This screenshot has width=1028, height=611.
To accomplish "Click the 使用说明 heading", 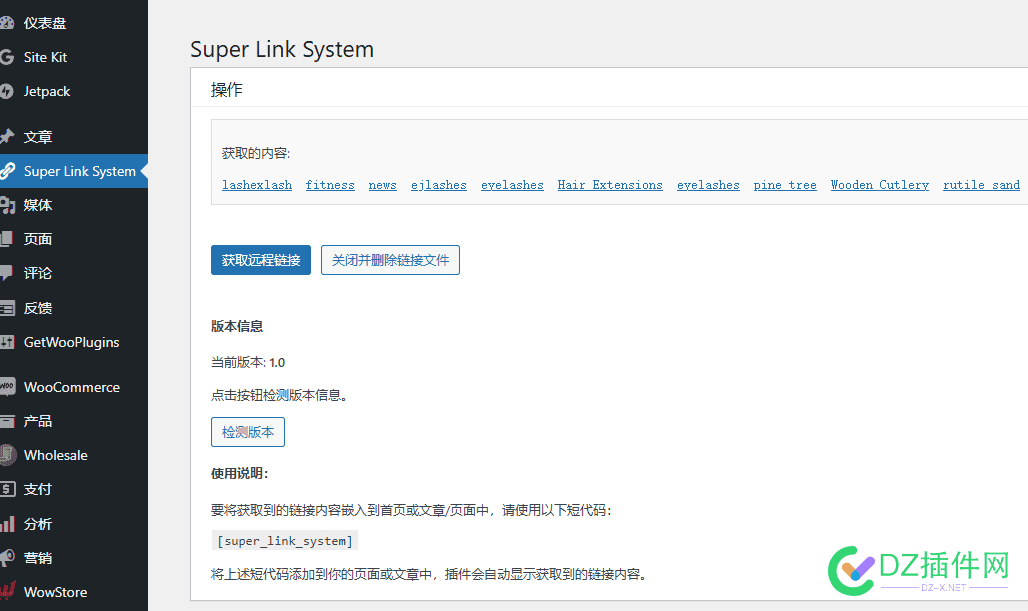I will tap(240, 473).
